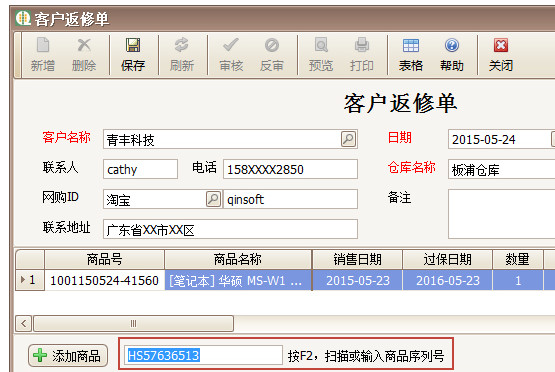The image size is (555, 372).
Task: Select cell 1001150524-41560
Action: [104, 280]
